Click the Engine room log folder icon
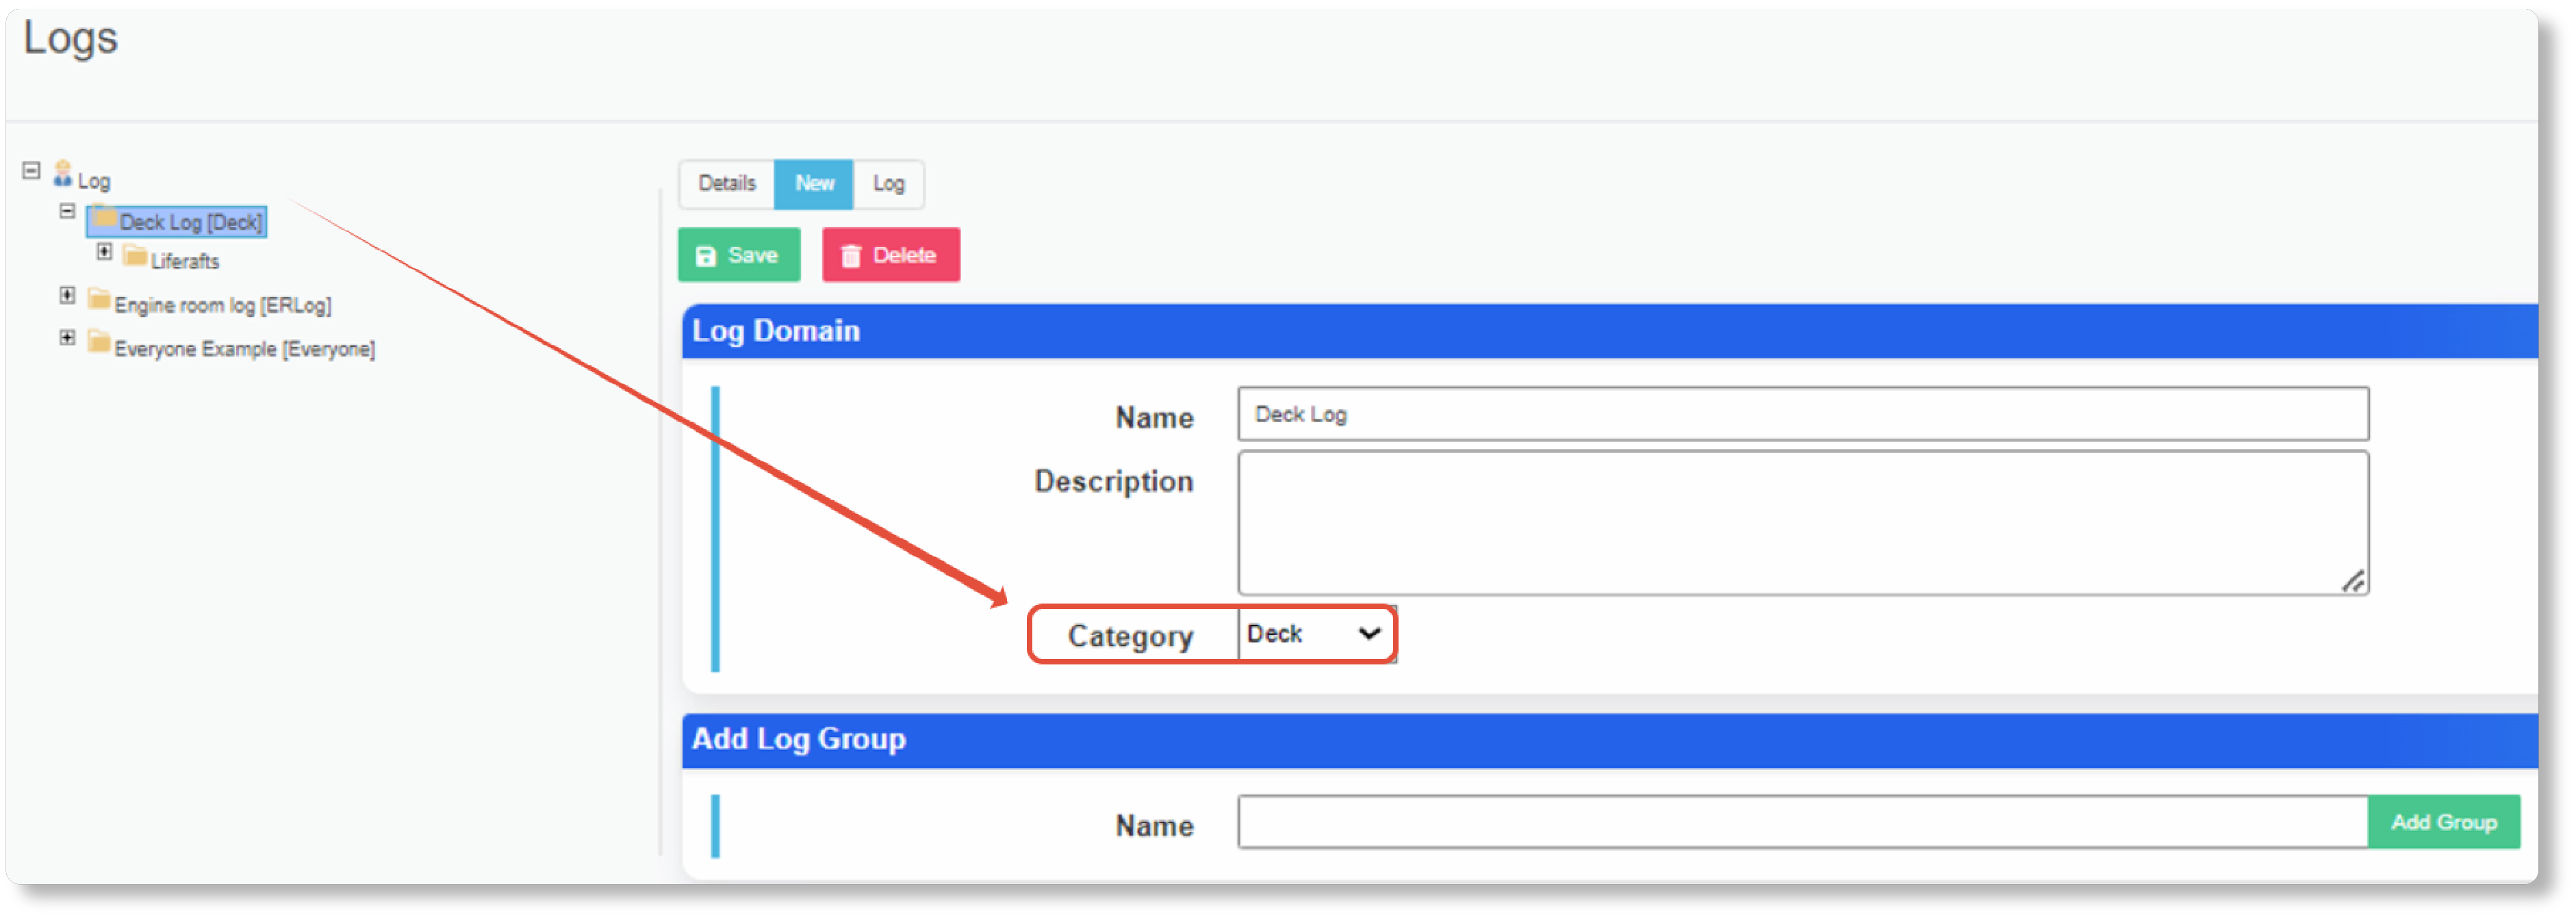The height and width of the screenshot is (919, 2576). click(99, 300)
